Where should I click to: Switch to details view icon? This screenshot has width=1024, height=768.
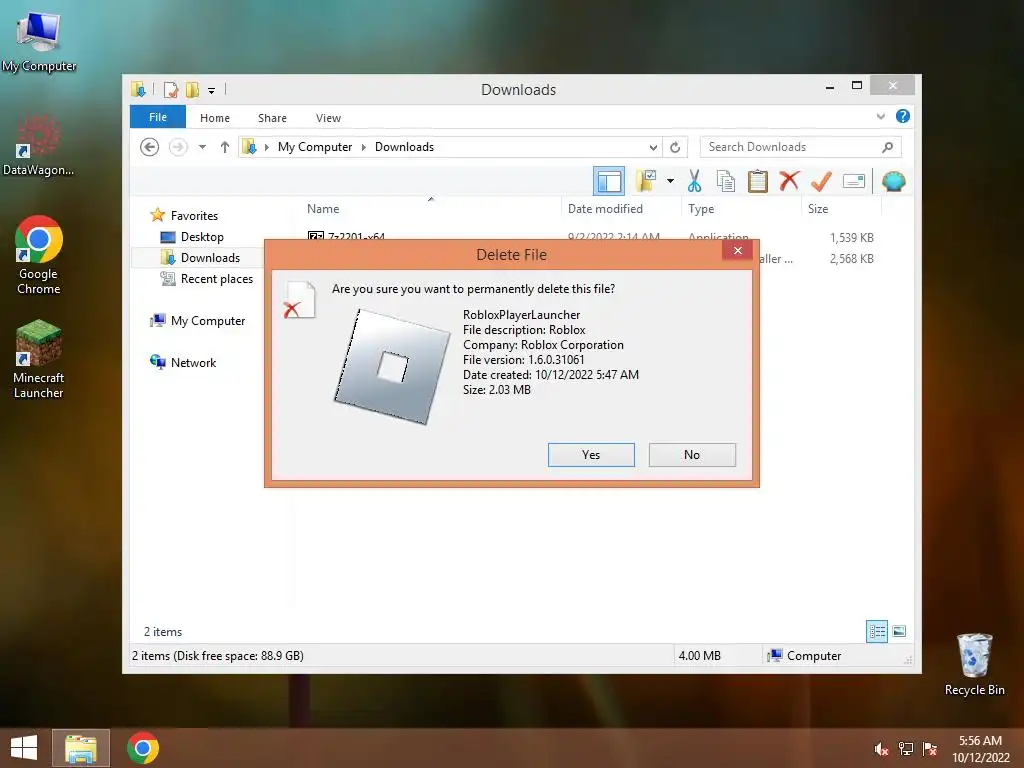876,631
